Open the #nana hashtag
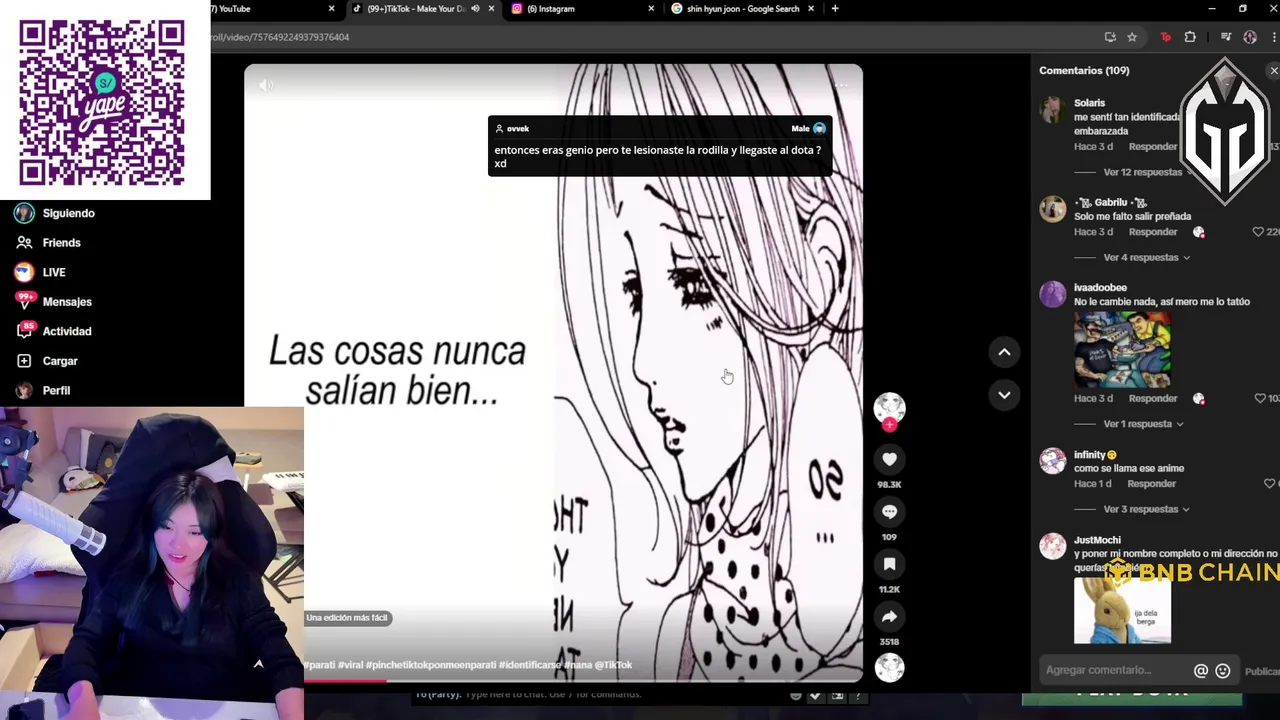 point(578,665)
